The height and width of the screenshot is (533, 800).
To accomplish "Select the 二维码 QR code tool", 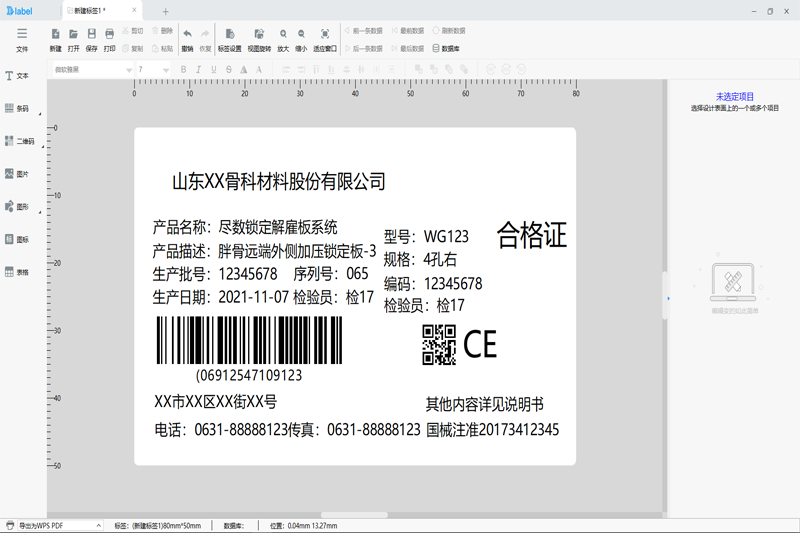I will 20,141.
